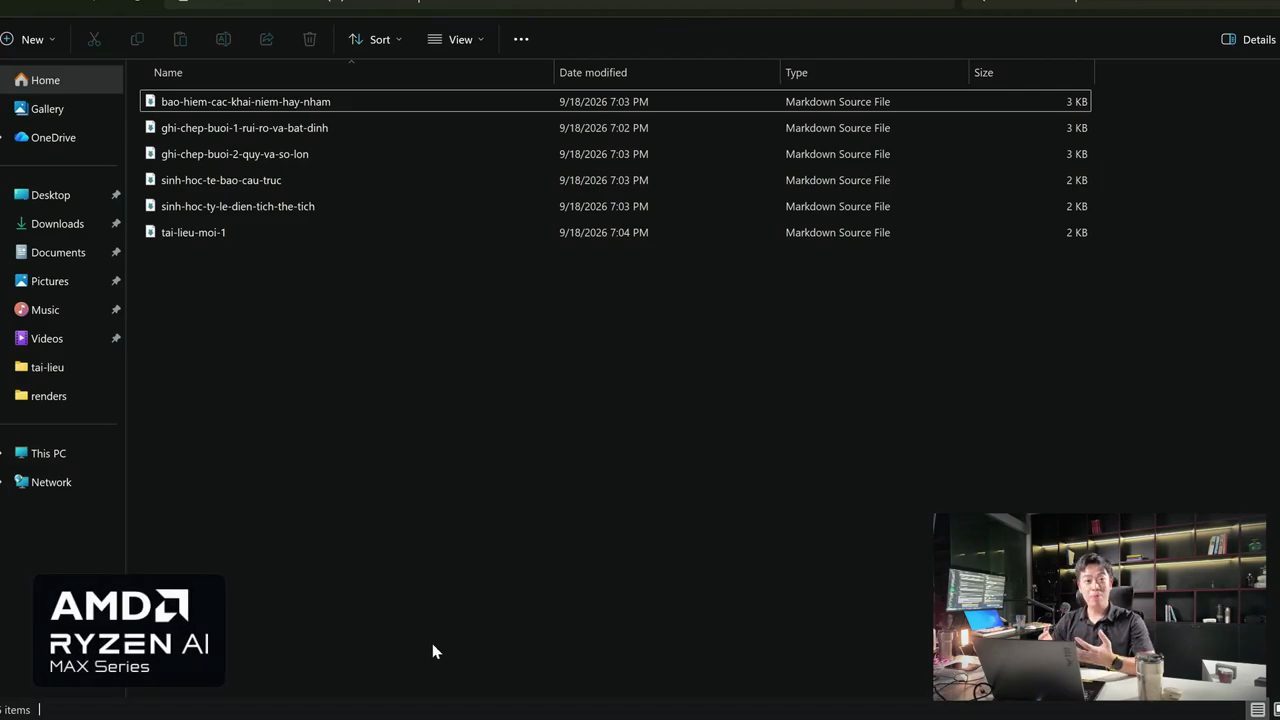The width and height of the screenshot is (1280, 720).
Task: Open the Sort dropdown menu
Action: point(375,39)
